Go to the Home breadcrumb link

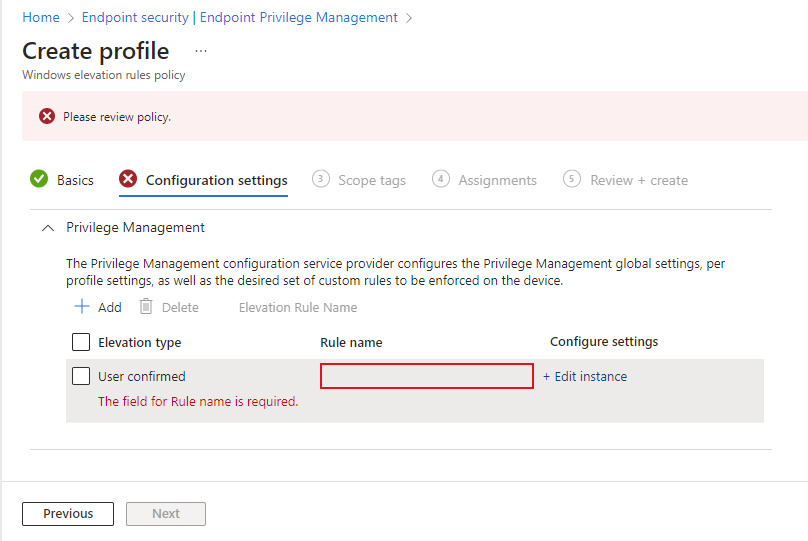pyautogui.click(x=41, y=18)
